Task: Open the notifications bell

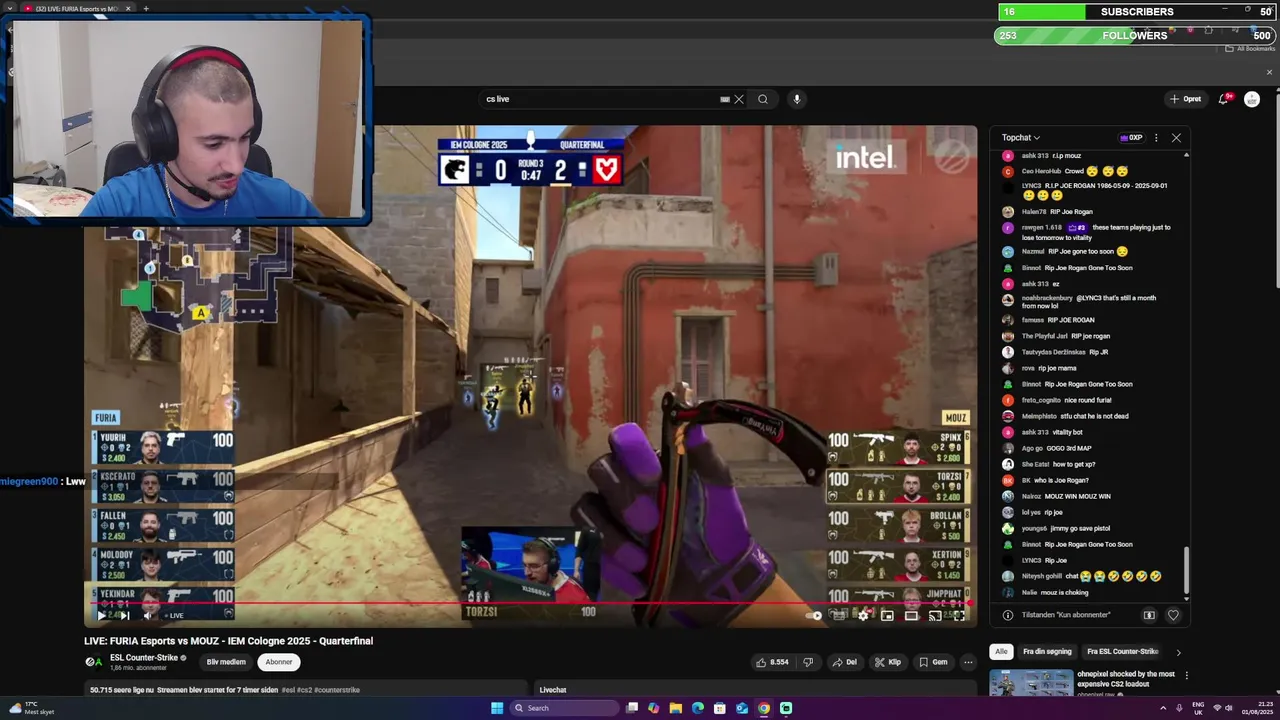Action: (1224, 99)
